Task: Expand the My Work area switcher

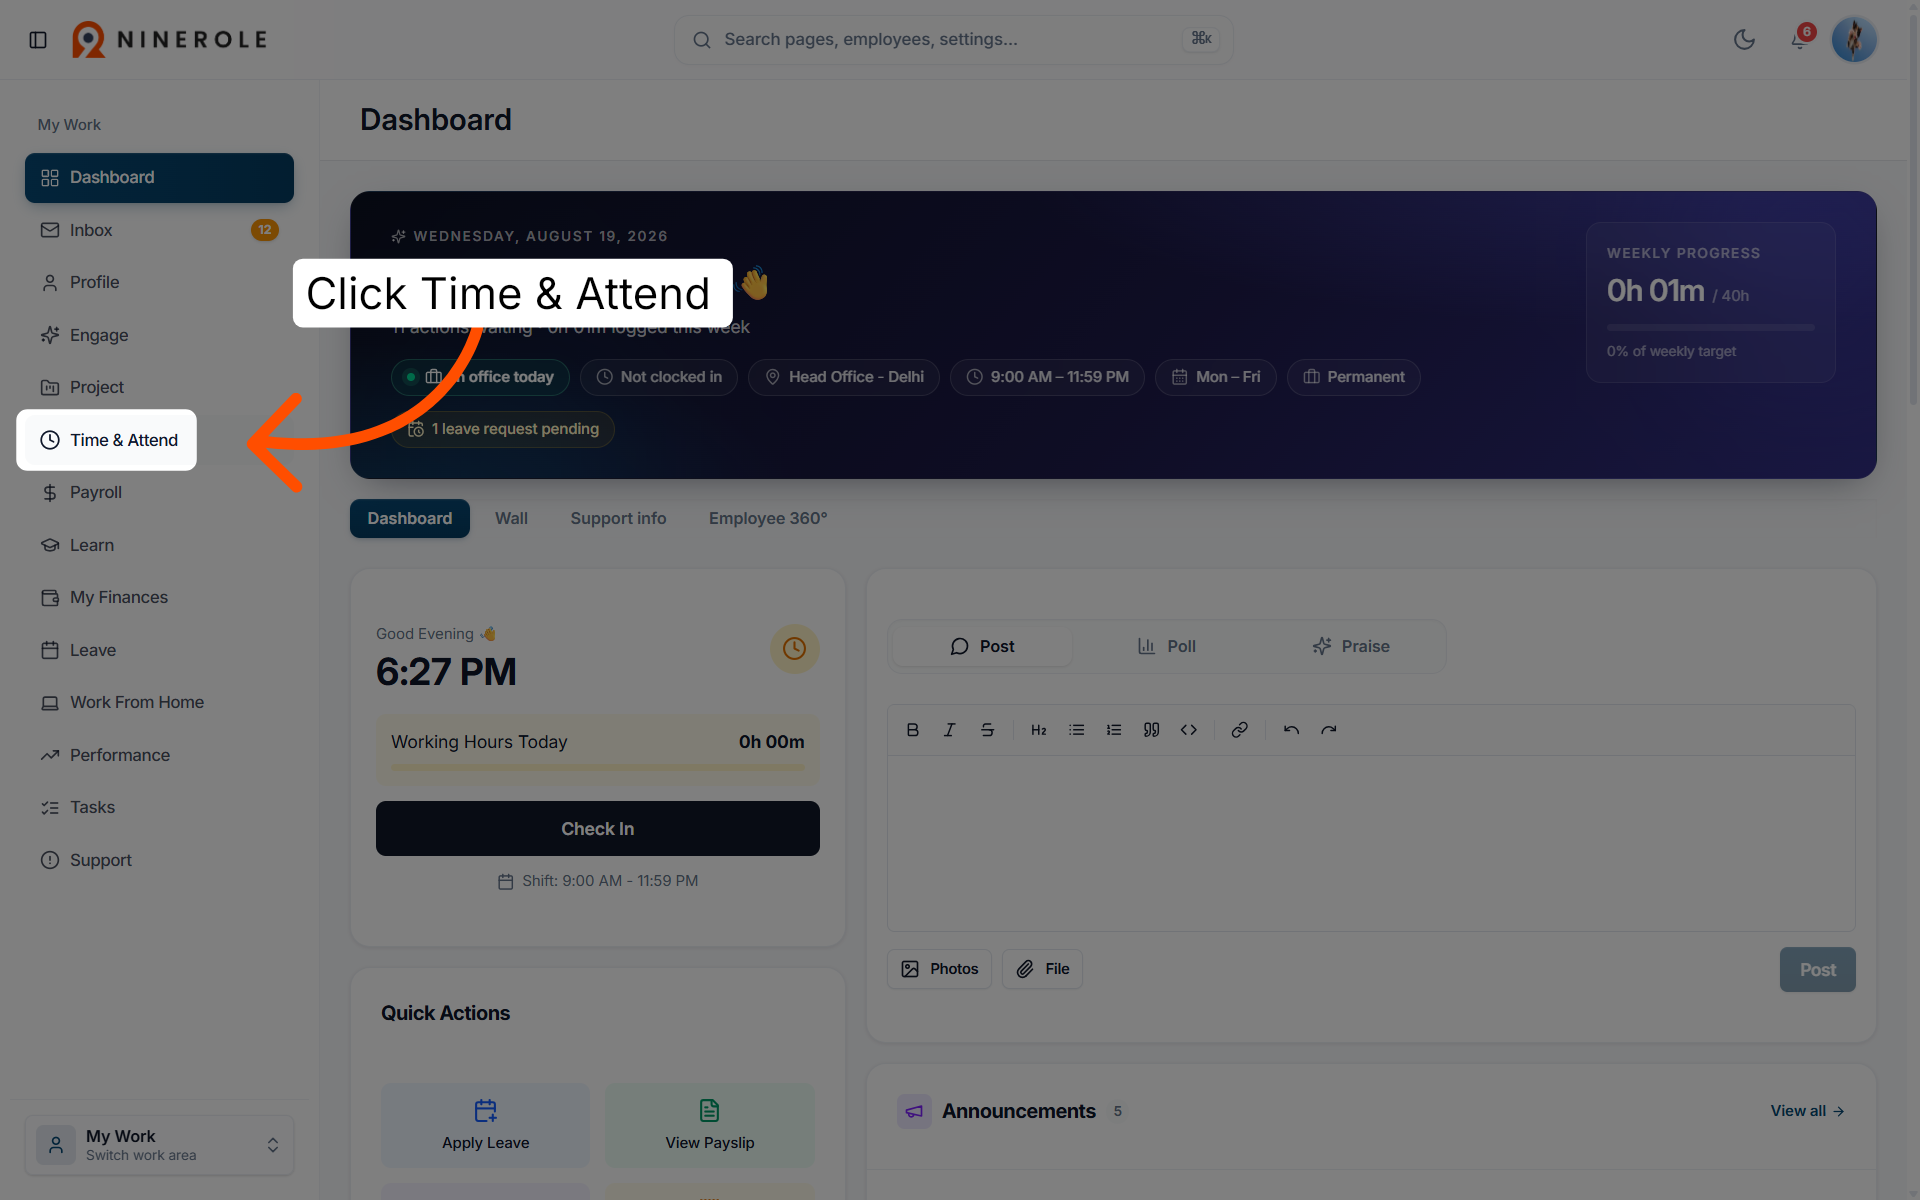Action: [159, 1145]
